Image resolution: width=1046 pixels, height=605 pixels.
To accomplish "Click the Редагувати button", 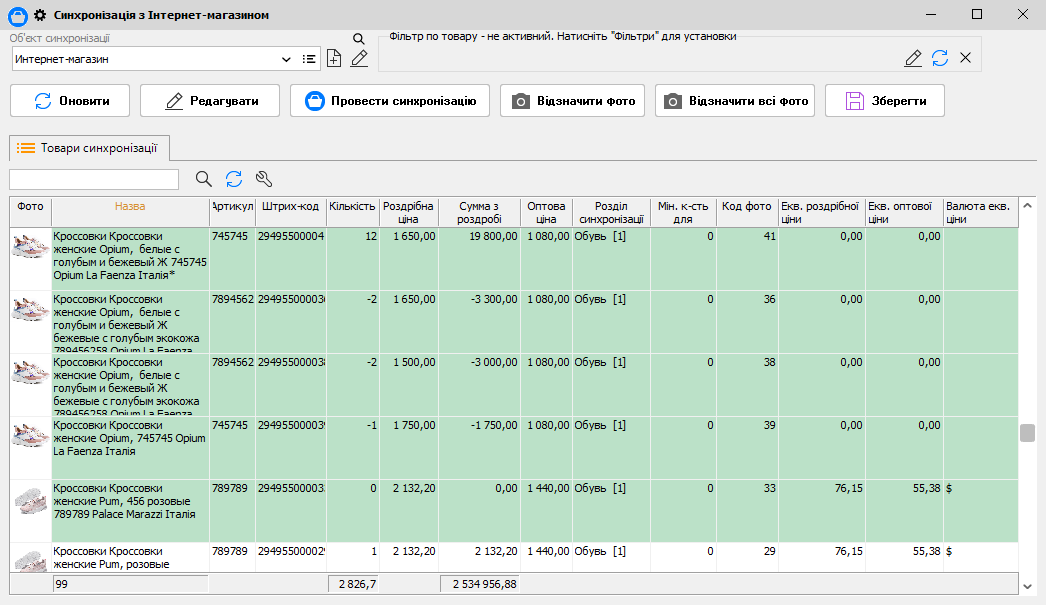I will click(x=210, y=101).
